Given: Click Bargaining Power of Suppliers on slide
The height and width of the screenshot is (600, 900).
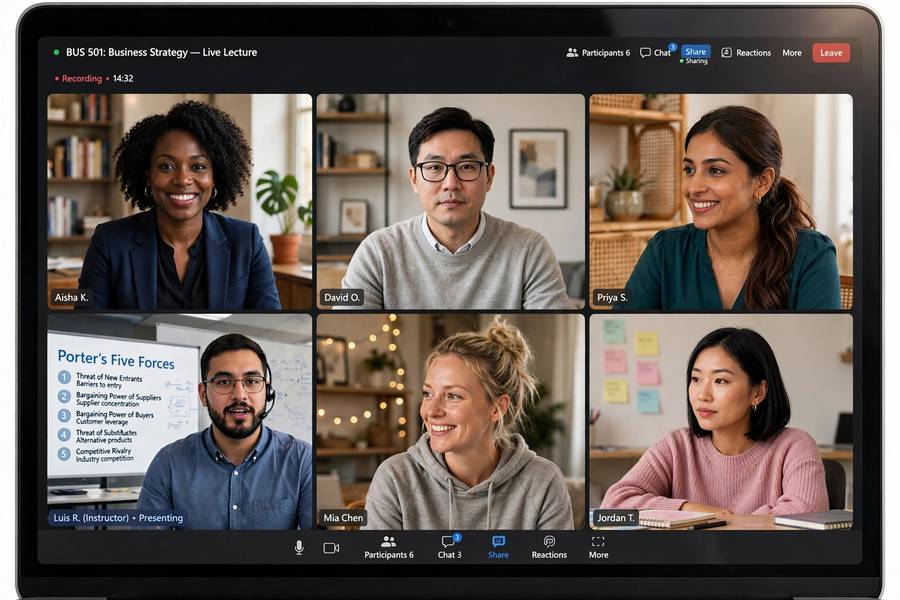Looking at the screenshot, I should pyautogui.click(x=119, y=396).
